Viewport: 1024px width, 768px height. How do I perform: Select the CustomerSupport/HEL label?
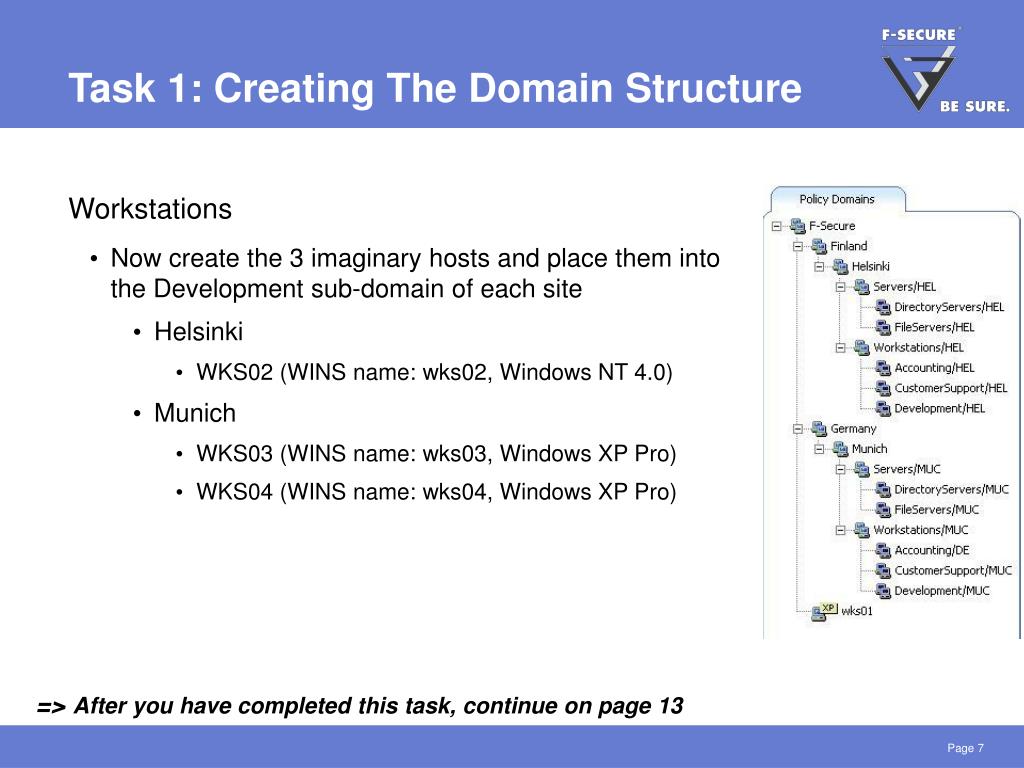coord(951,389)
